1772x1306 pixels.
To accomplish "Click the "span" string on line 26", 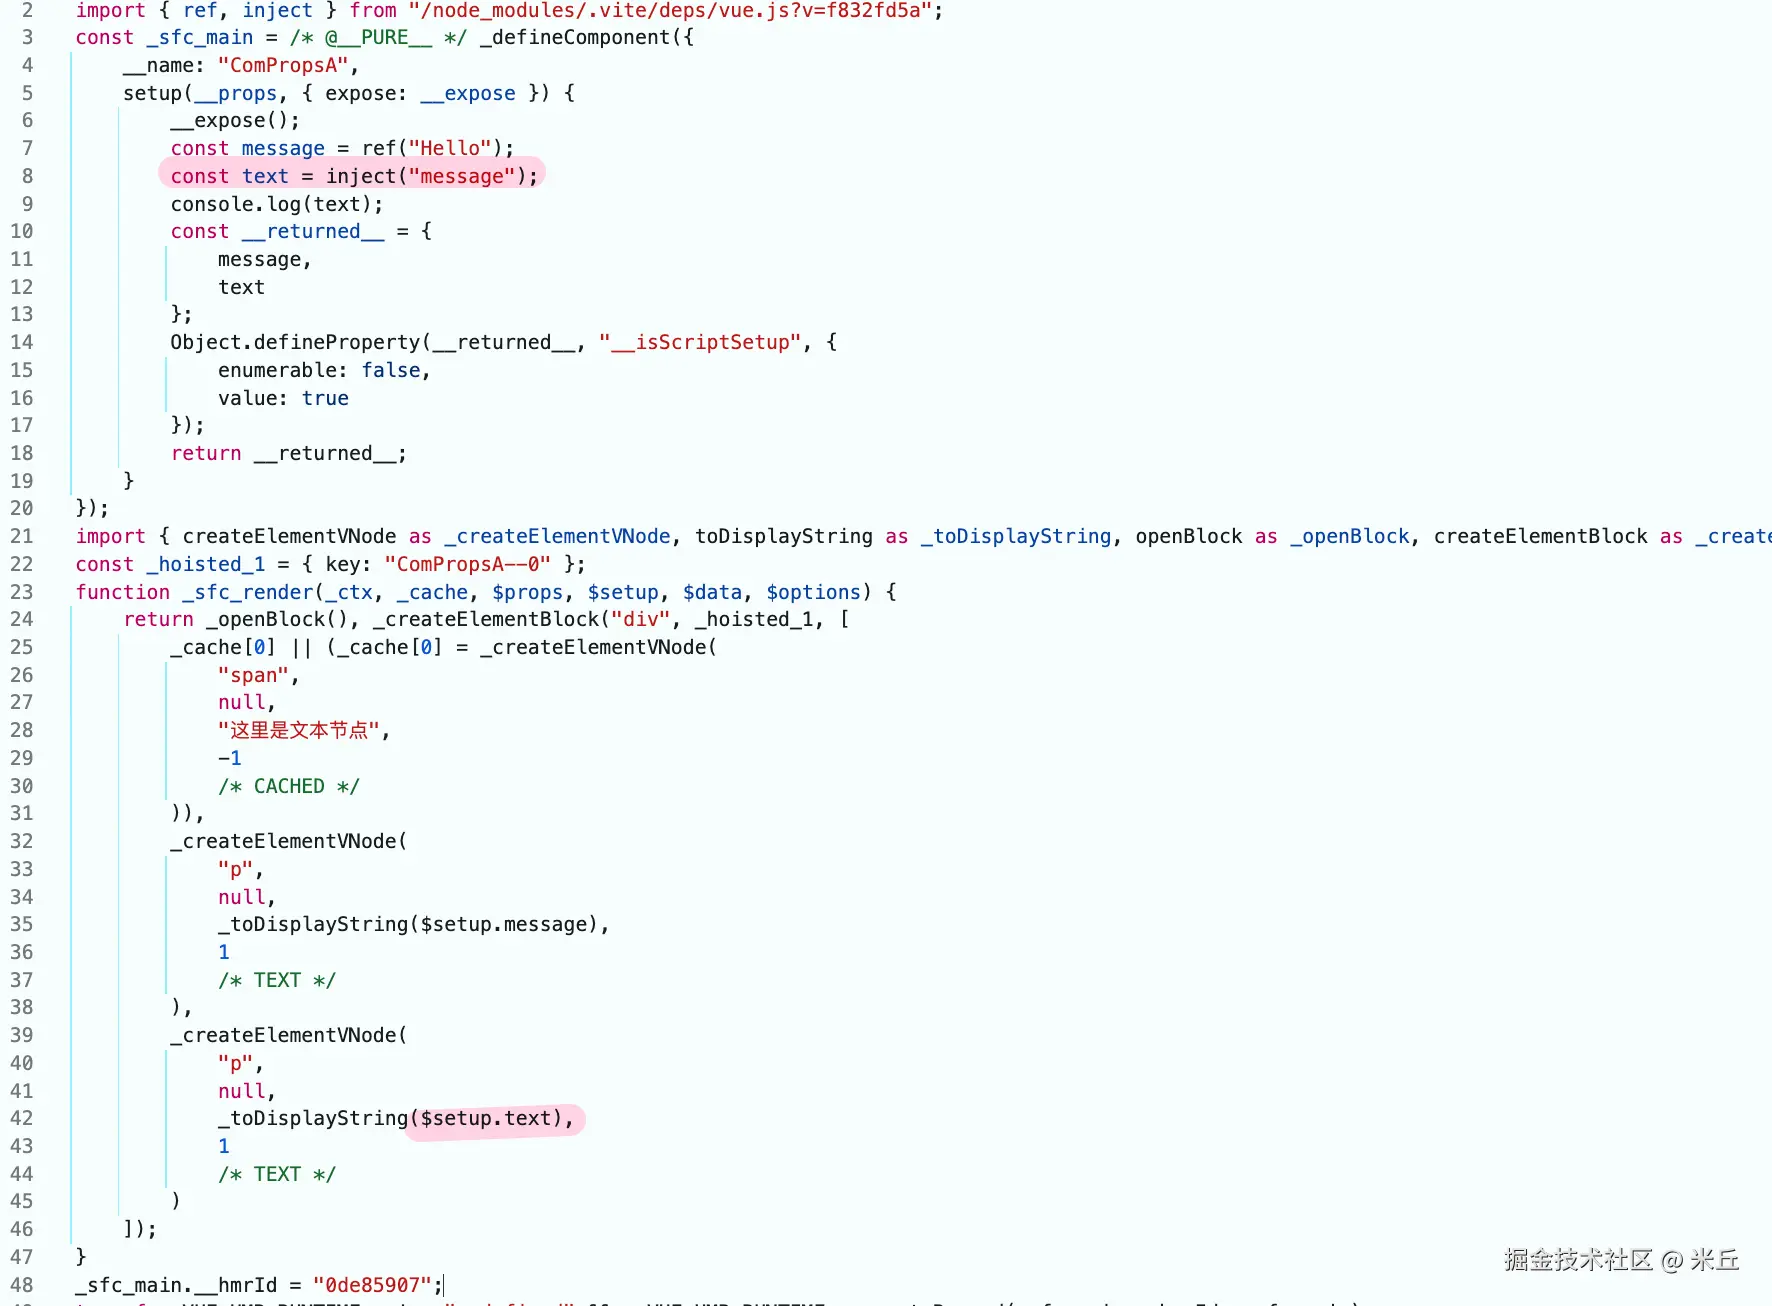I will (x=253, y=675).
